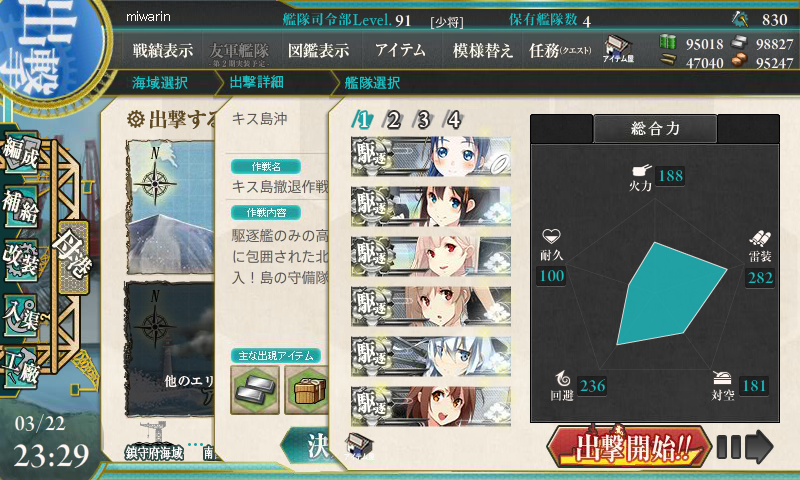Go back to 出撃詳細 breadcrumb step

point(256,82)
